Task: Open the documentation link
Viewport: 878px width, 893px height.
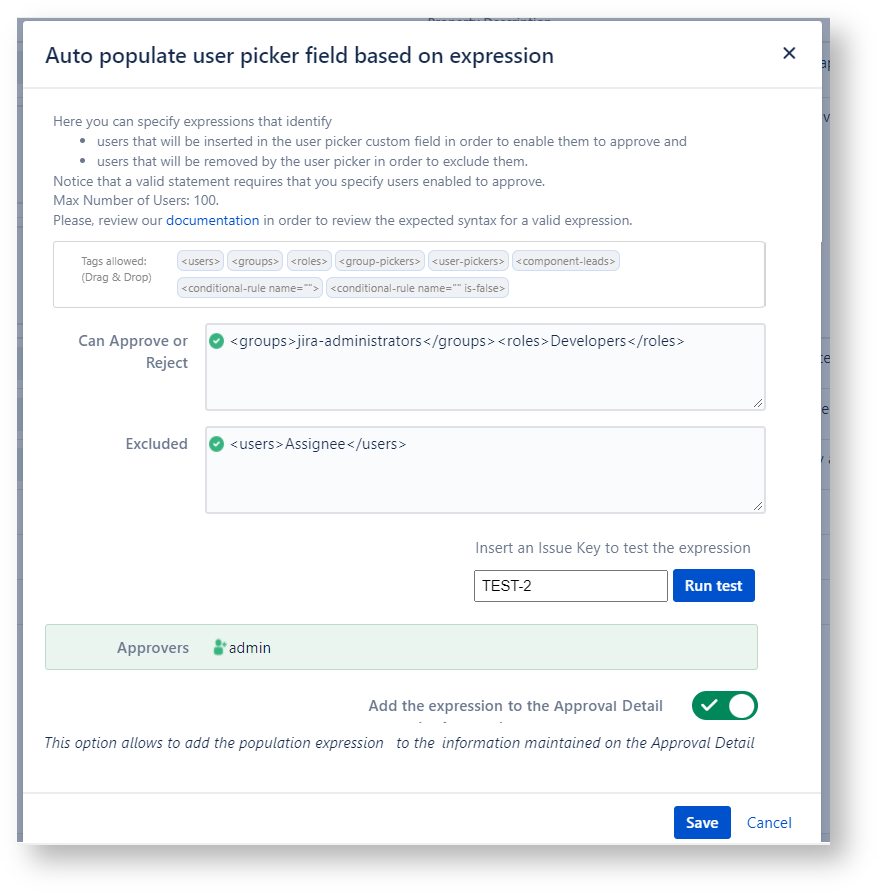Action: click(x=212, y=220)
